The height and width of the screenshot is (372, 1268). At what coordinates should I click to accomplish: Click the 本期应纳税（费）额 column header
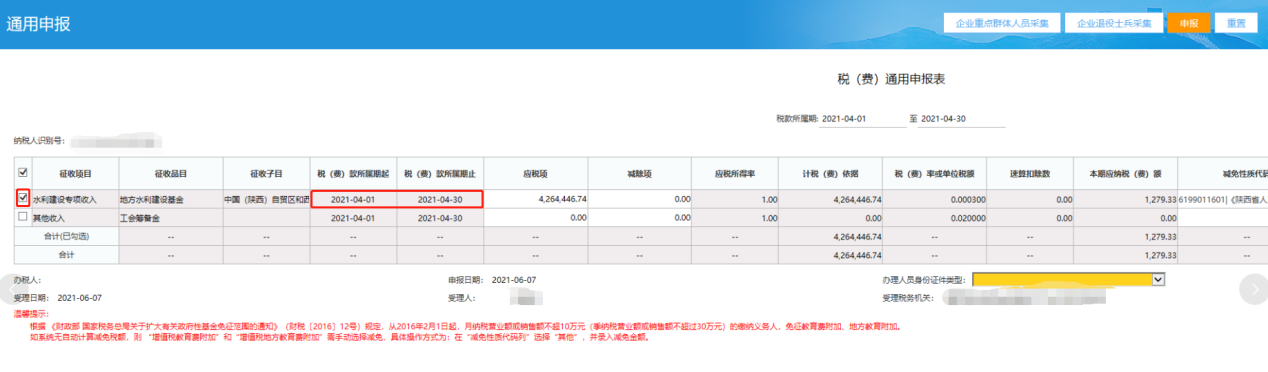(x=1125, y=173)
